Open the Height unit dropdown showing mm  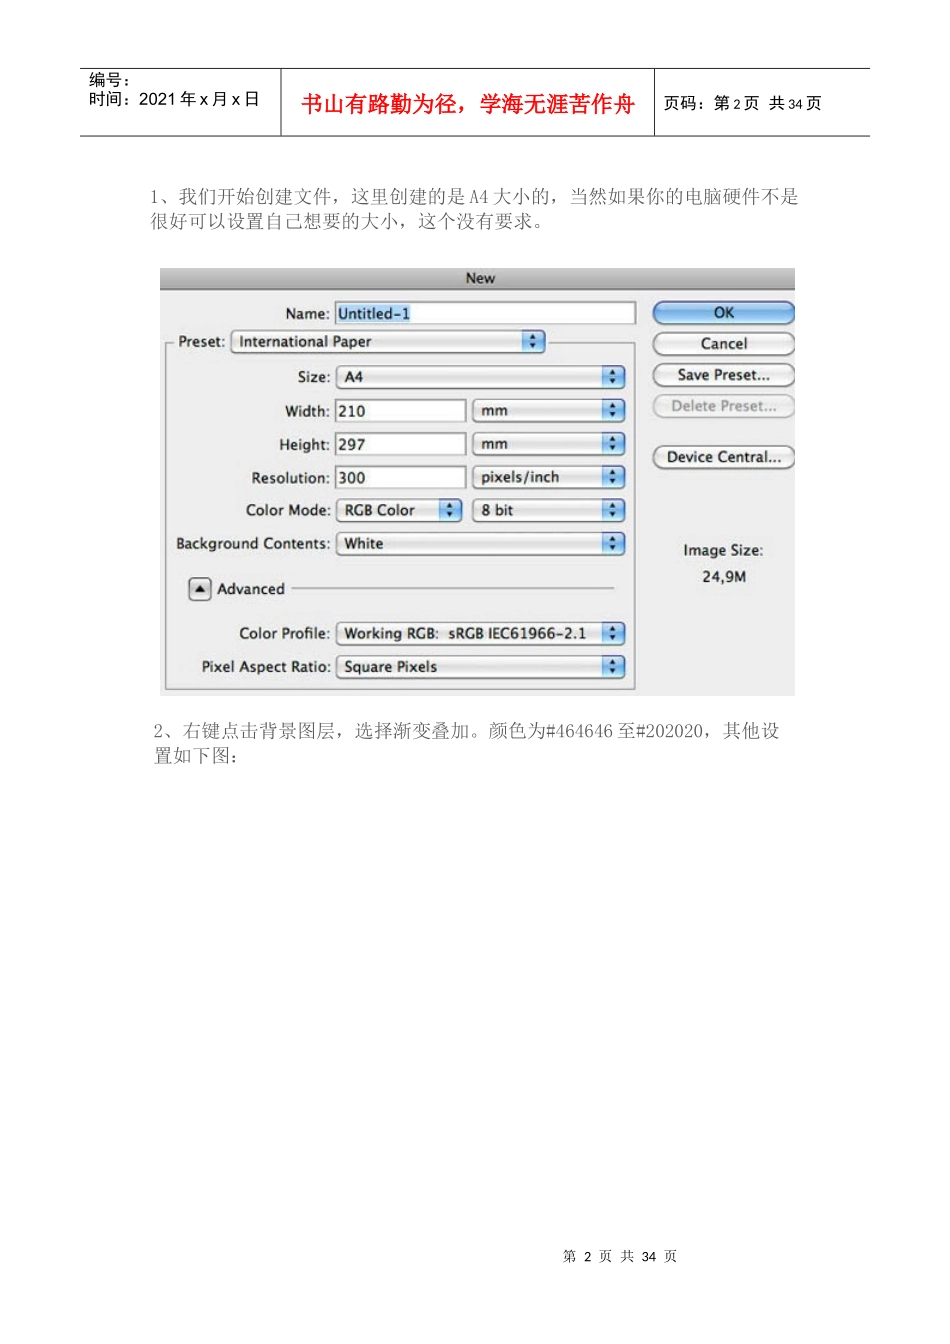click(x=548, y=444)
